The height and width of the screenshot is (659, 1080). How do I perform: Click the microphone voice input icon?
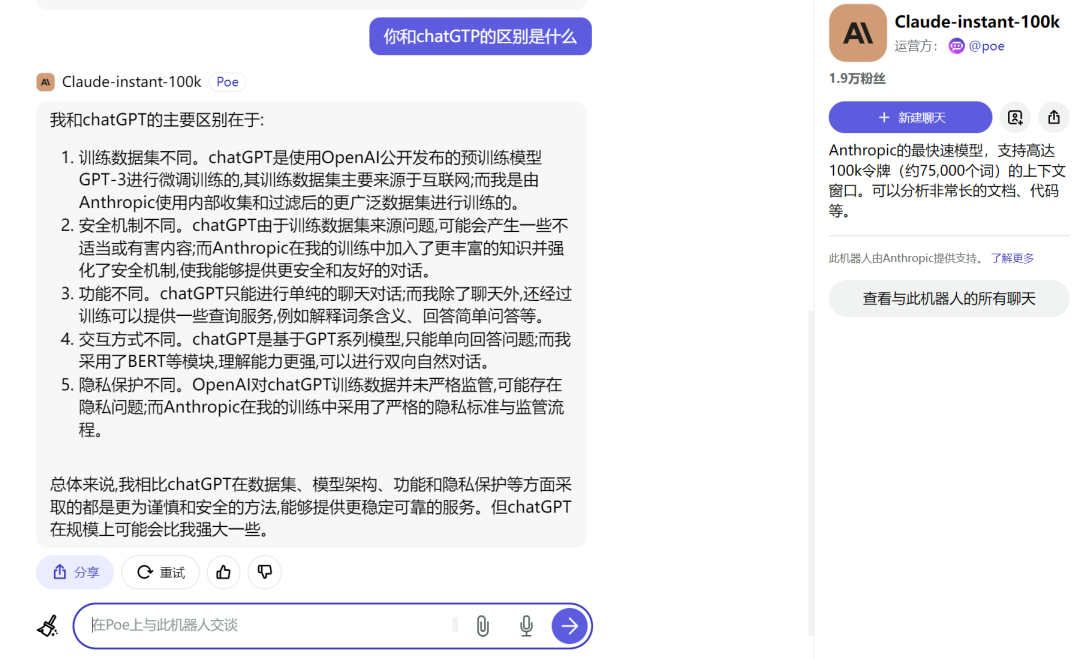[x=526, y=626]
